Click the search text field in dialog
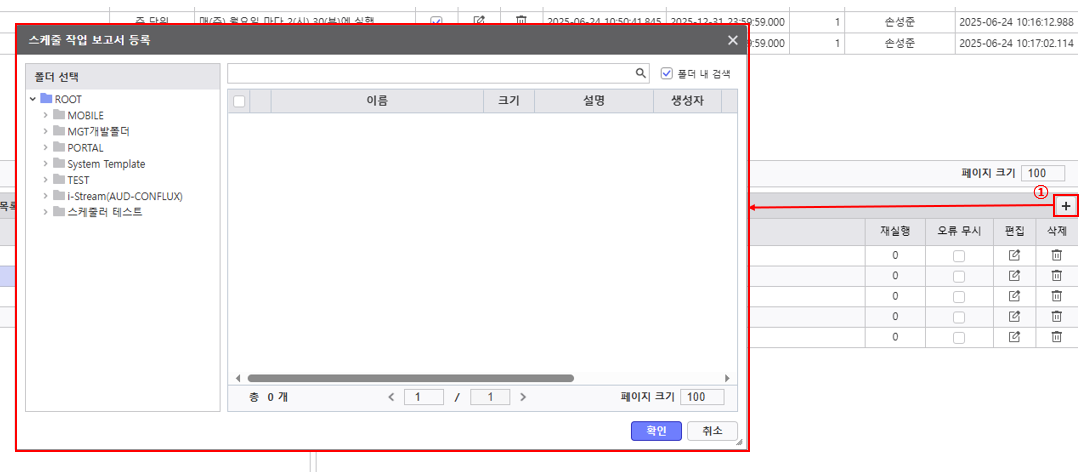Screen dimensions: 1082x472 click(x=430, y=73)
